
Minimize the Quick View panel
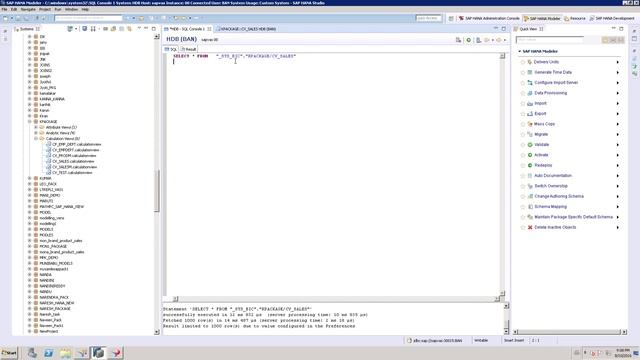tap(613, 29)
